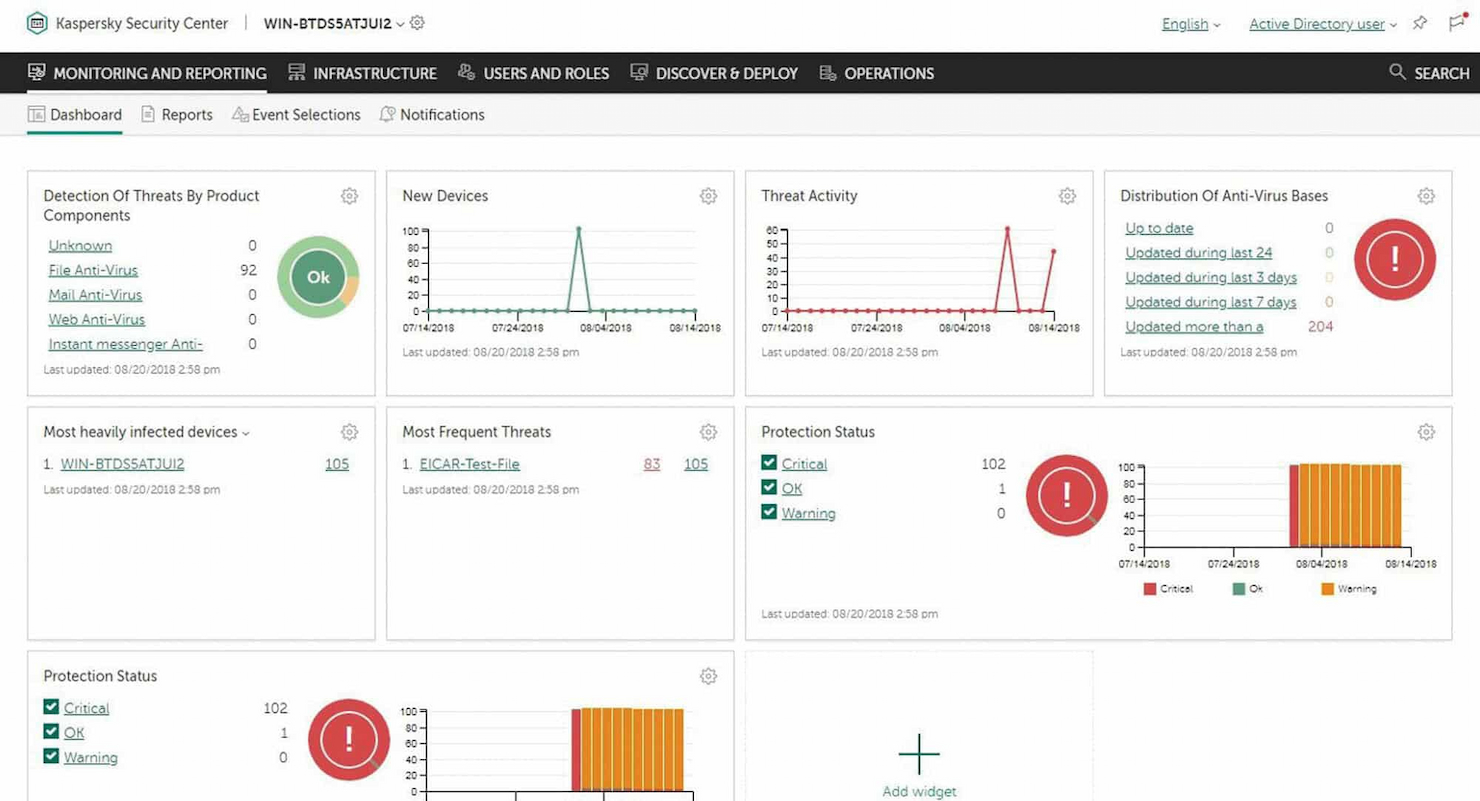Open settings gear of right Protection Status widget
This screenshot has width=1480, height=801.
(1426, 432)
